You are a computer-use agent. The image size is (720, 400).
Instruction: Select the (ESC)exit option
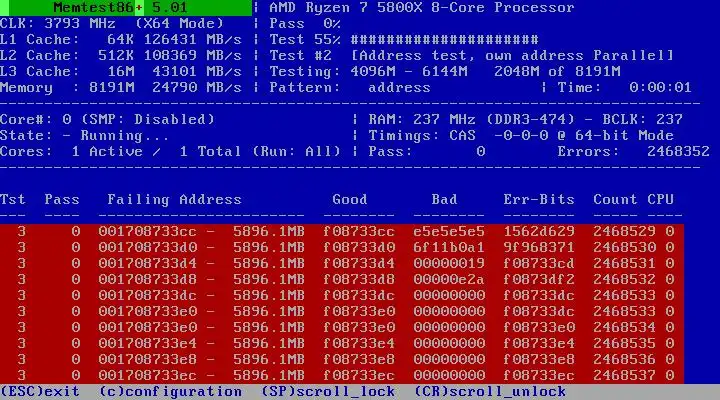[x=40, y=392]
